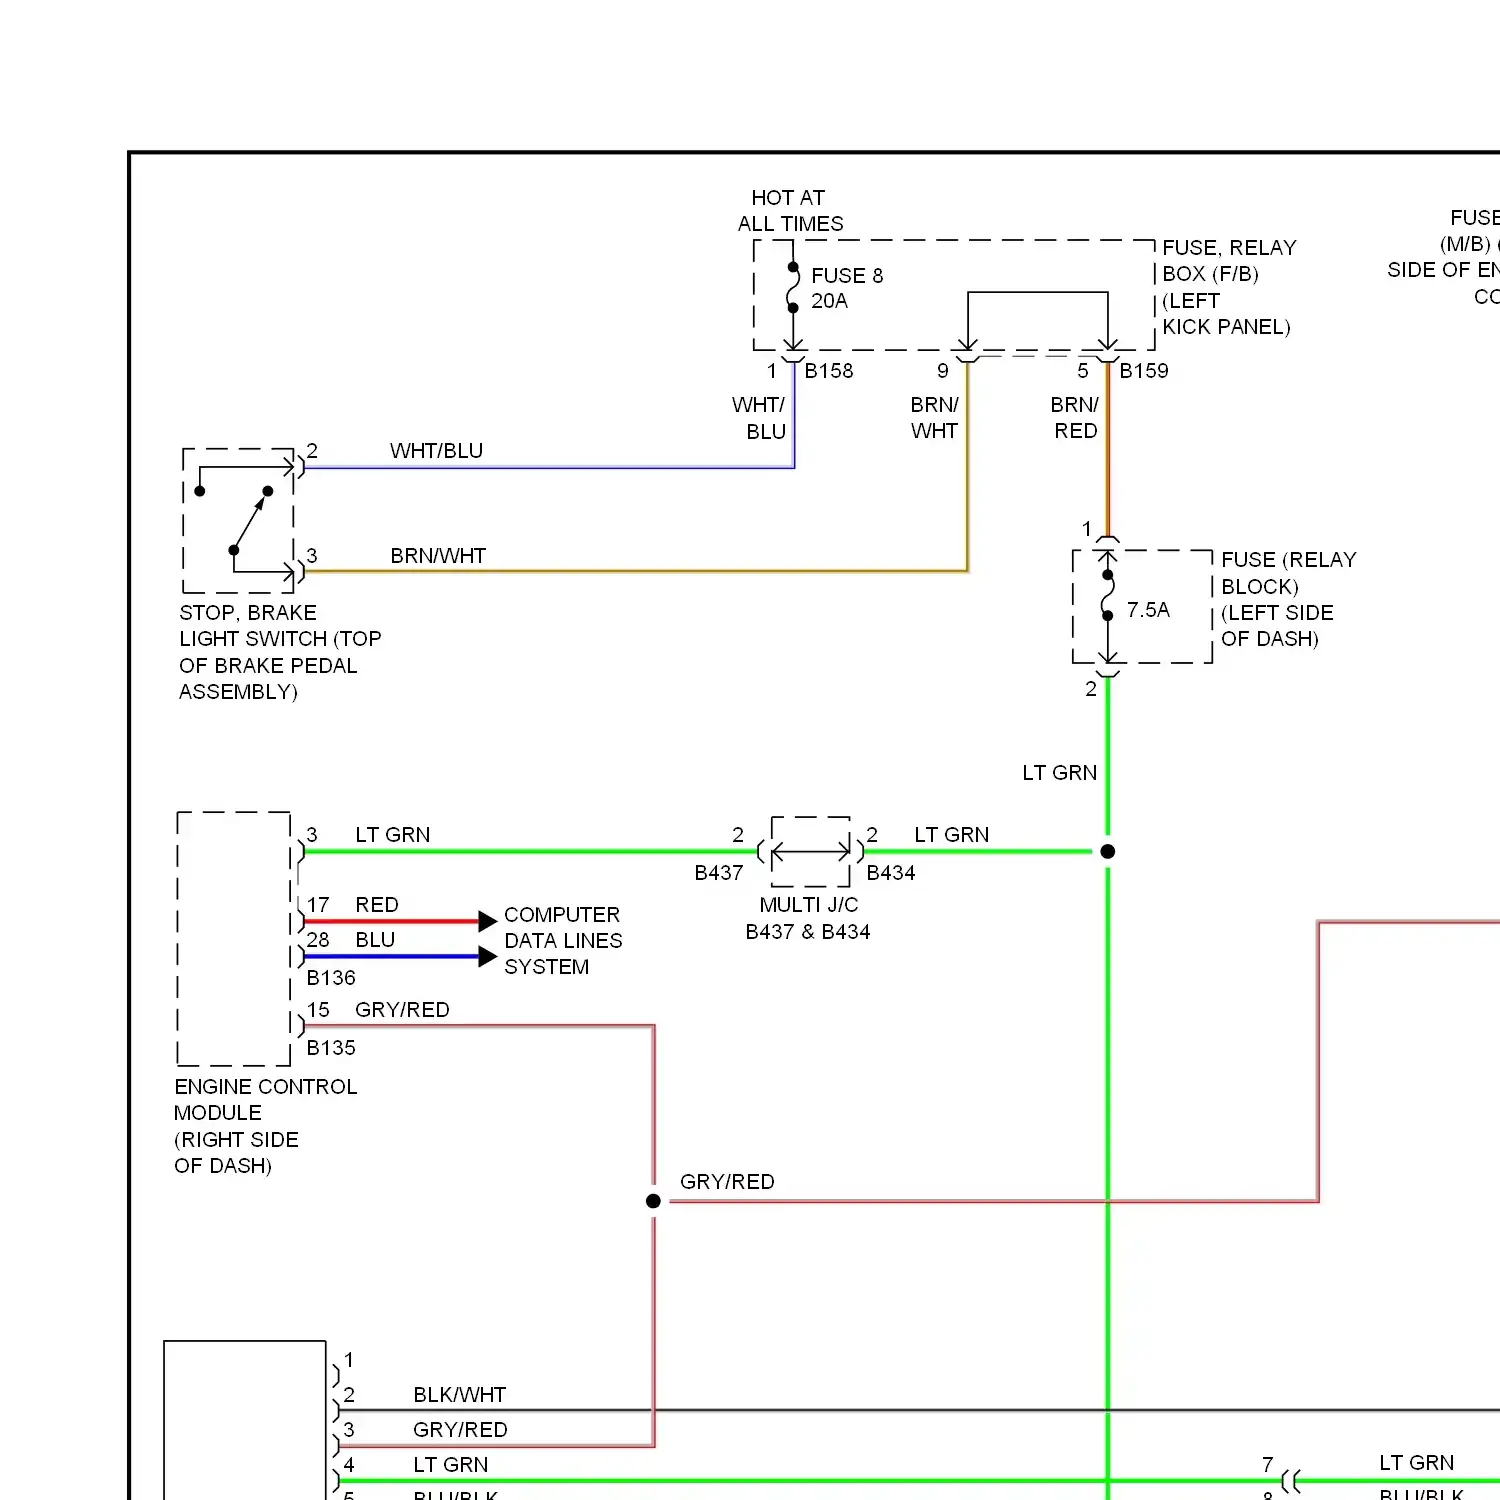
Task: Click the light green wire junction dot
Action: tap(1107, 852)
